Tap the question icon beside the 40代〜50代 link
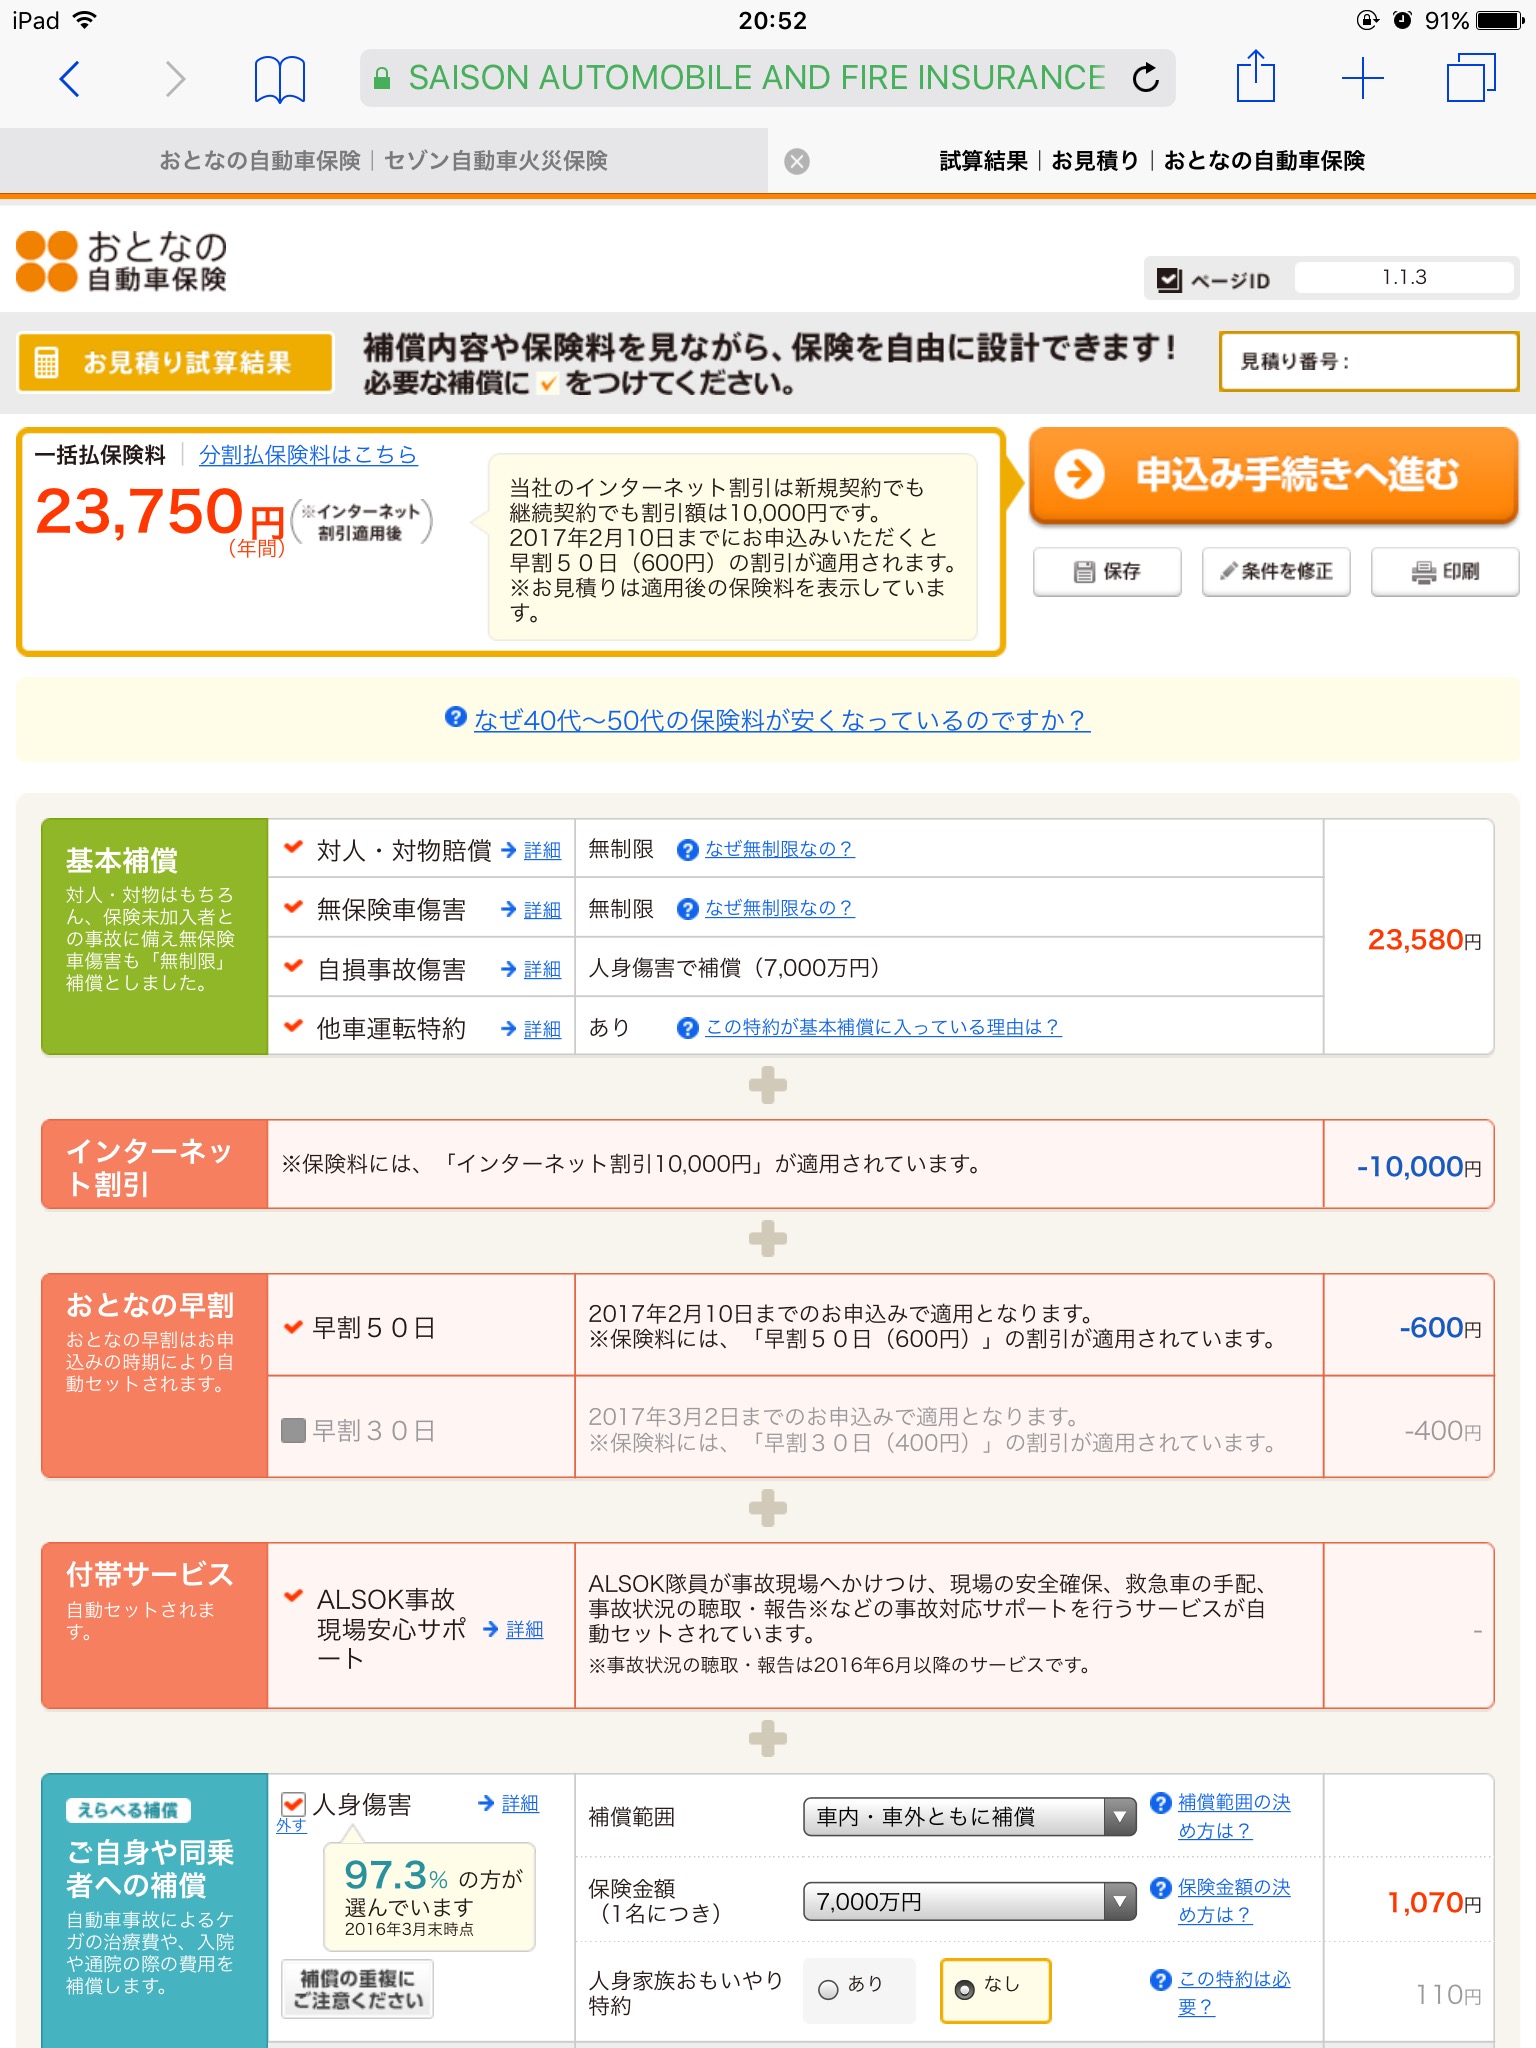Viewport: 1536px width, 2048px height. pos(455,717)
